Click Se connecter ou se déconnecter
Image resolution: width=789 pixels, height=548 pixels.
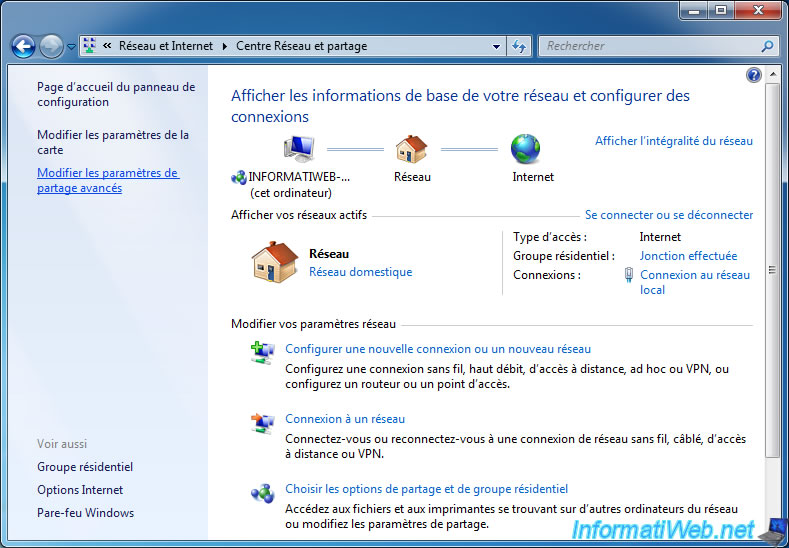point(669,215)
